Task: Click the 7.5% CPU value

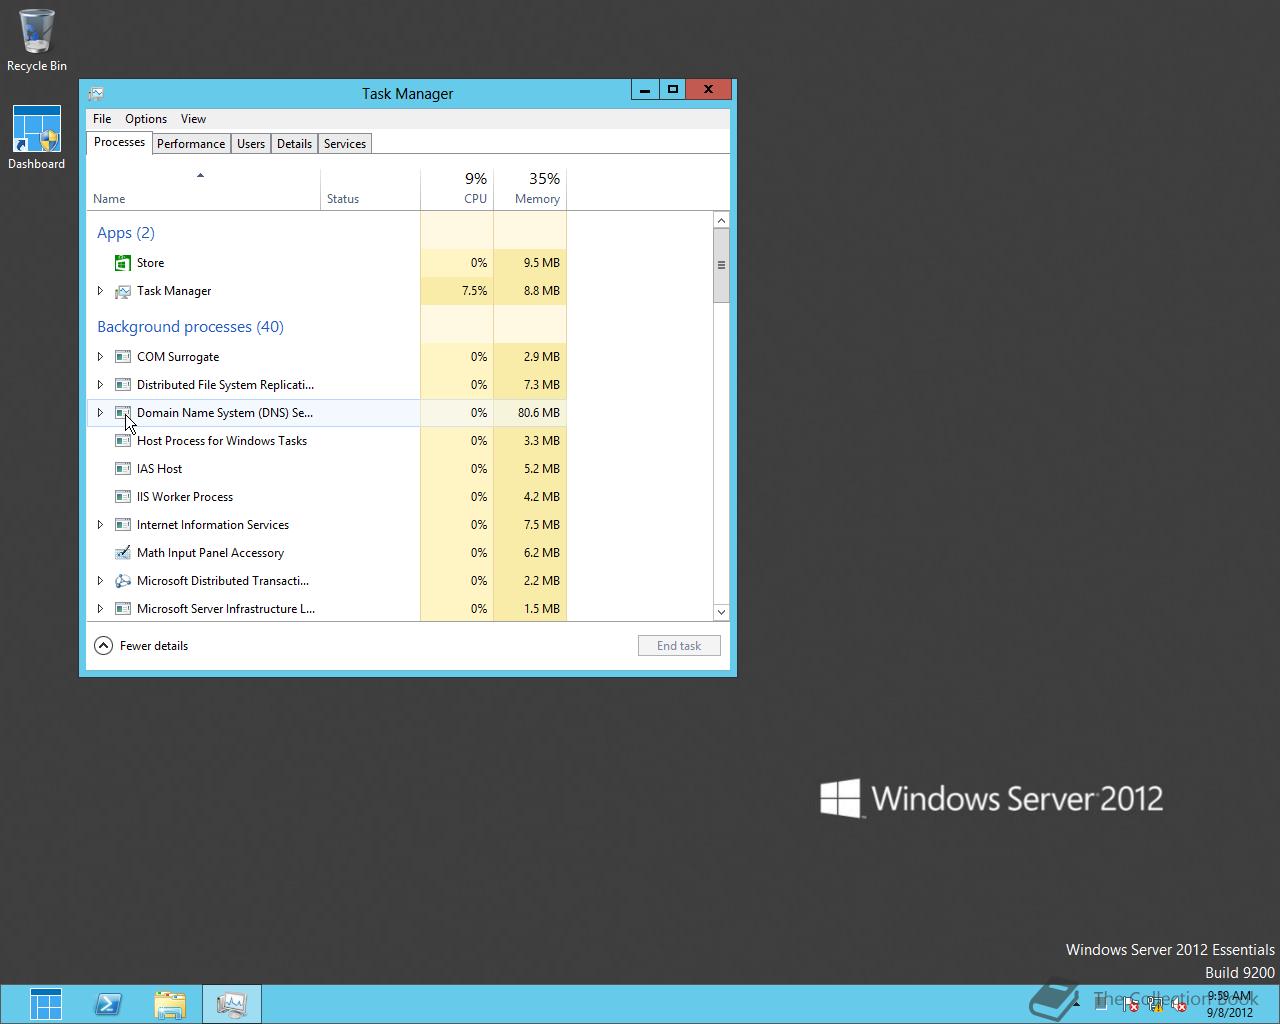Action: tap(474, 291)
